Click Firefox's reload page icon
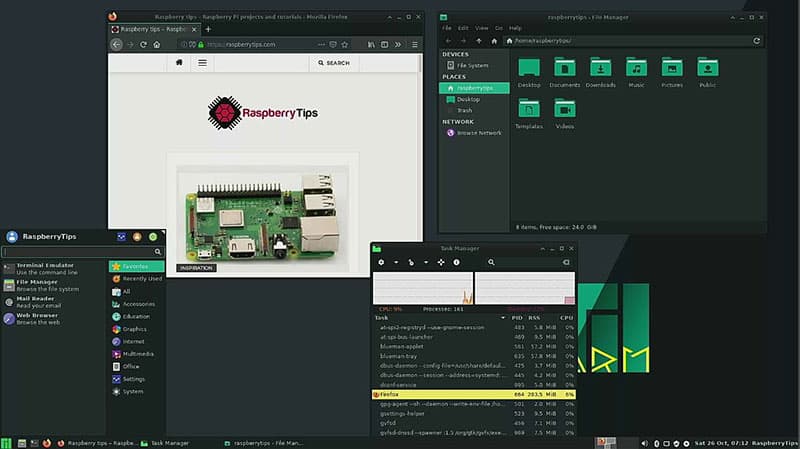Viewport: 800px width, 449px height. click(x=143, y=44)
